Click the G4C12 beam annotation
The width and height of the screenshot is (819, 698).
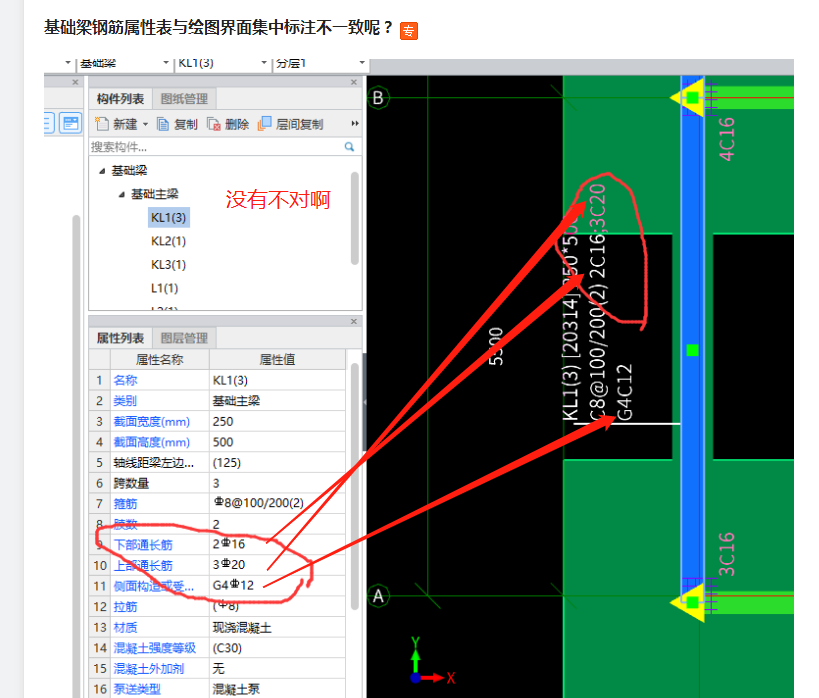tap(625, 392)
